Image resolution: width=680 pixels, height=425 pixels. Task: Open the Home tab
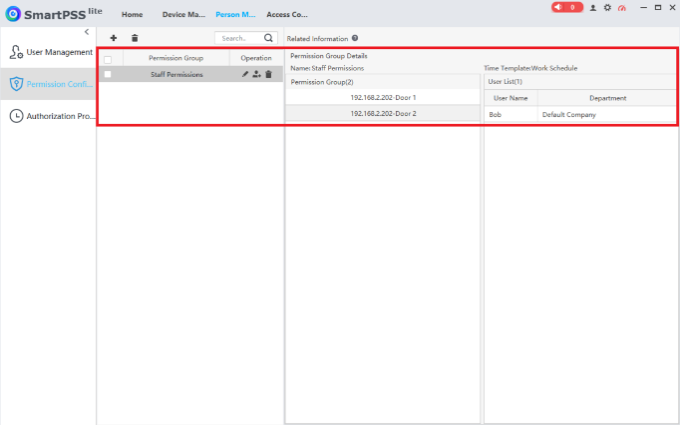coord(132,14)
